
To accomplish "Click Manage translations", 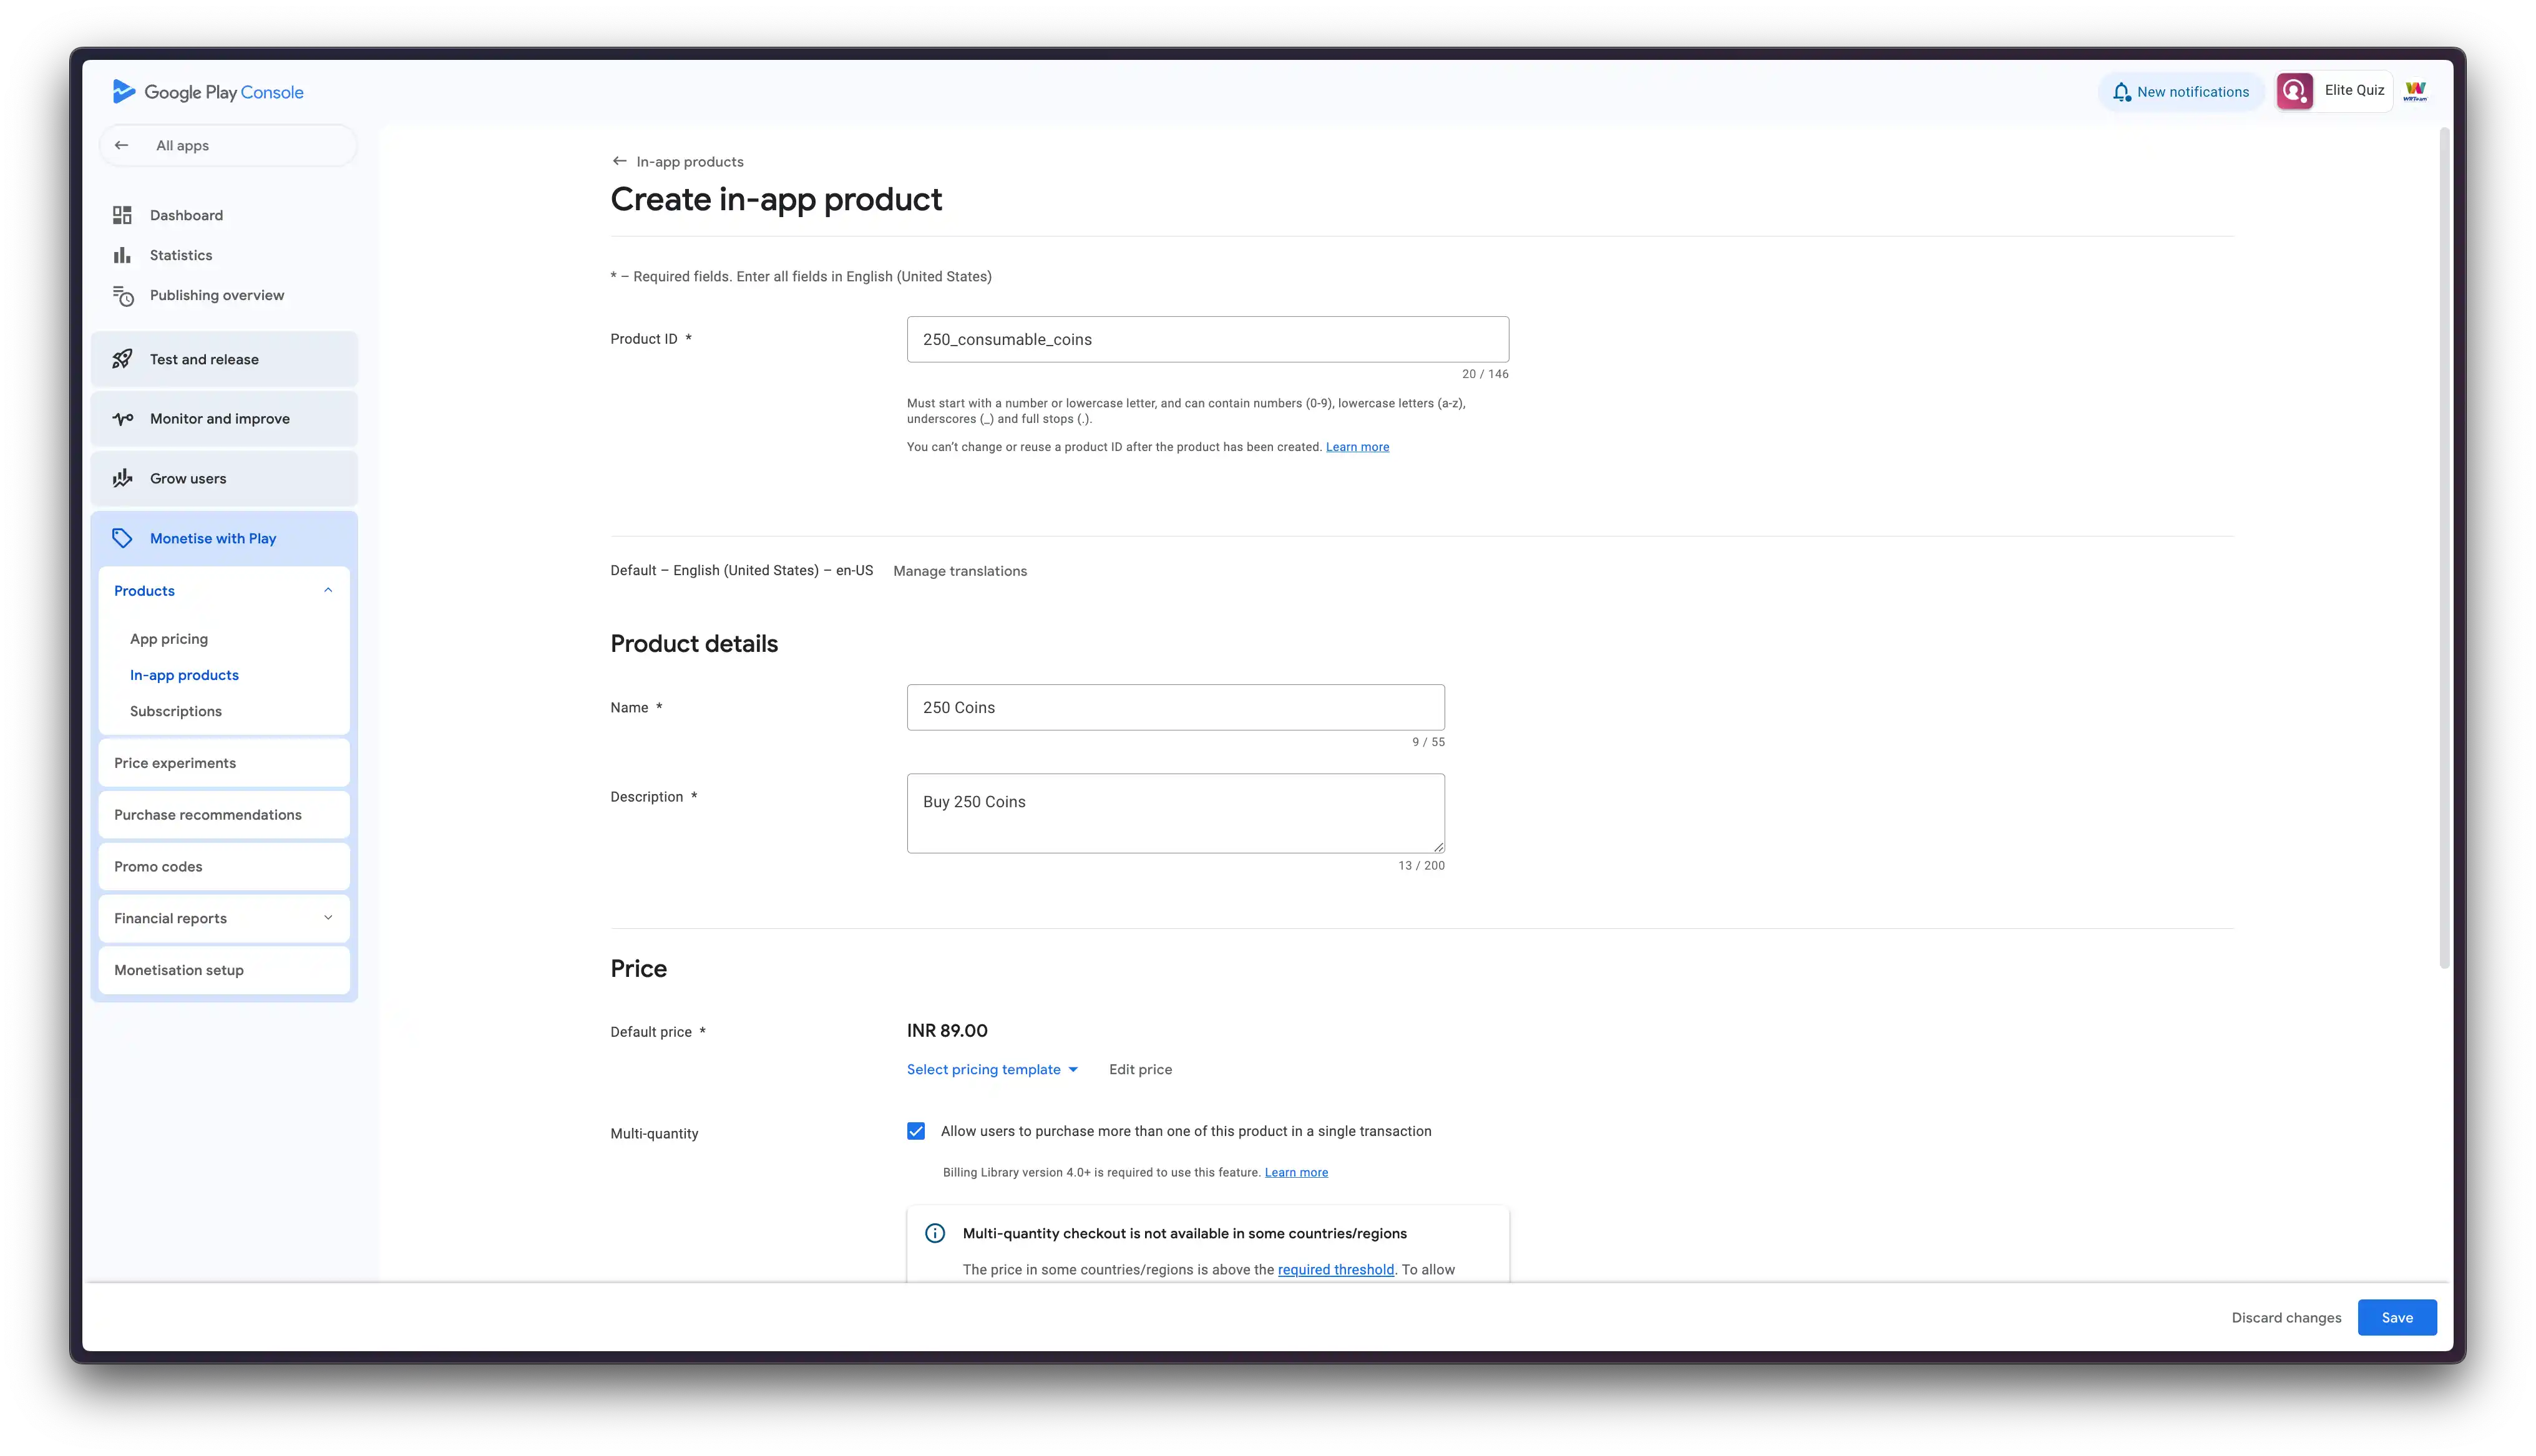I will (960, 571).
